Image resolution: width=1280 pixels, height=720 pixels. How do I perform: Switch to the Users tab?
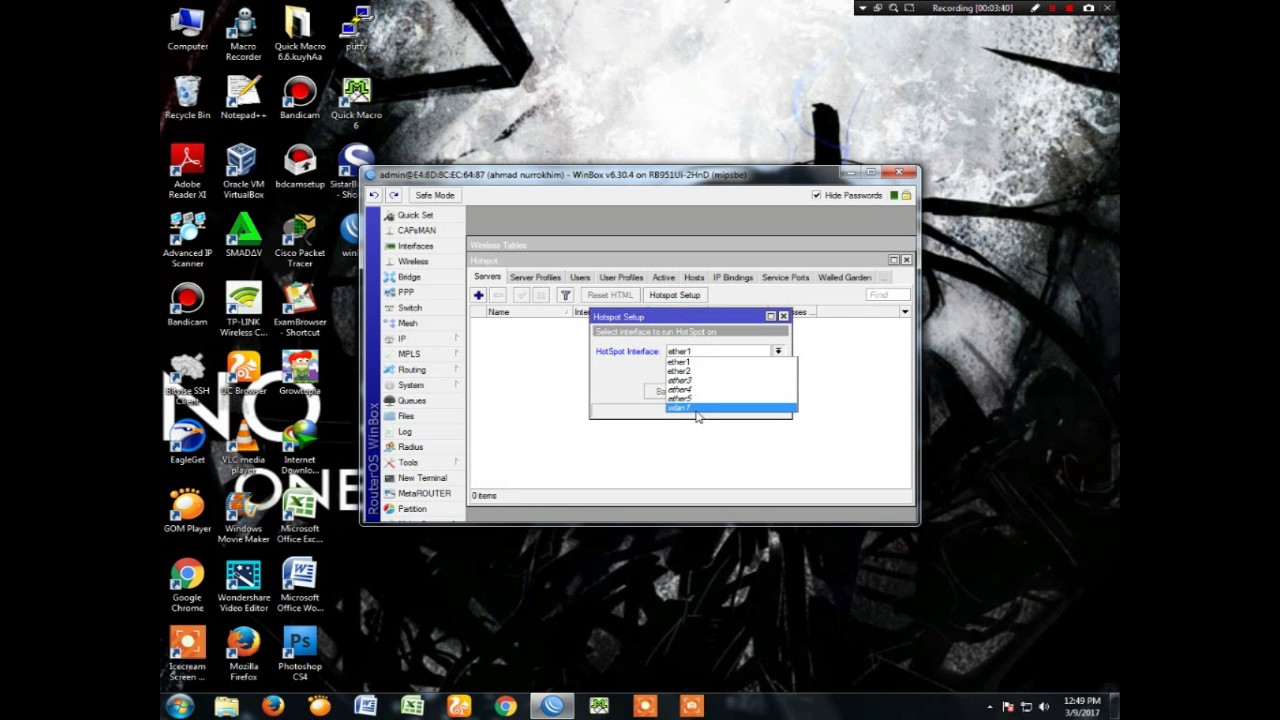click(580, 277)
